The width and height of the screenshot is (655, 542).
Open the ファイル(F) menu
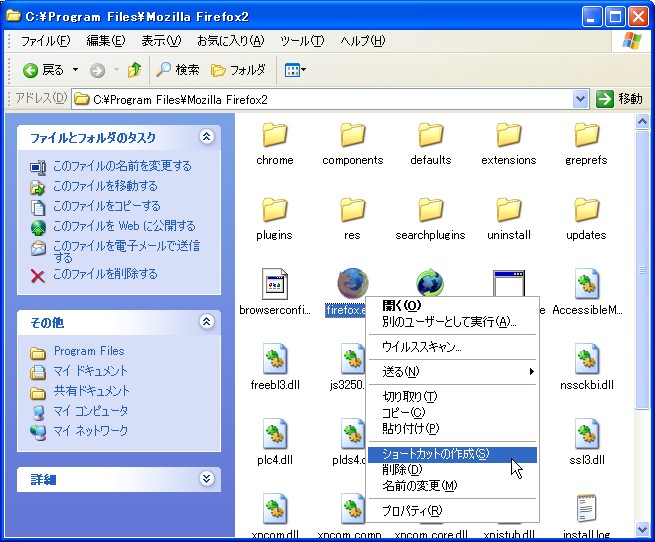coord(46,41)
